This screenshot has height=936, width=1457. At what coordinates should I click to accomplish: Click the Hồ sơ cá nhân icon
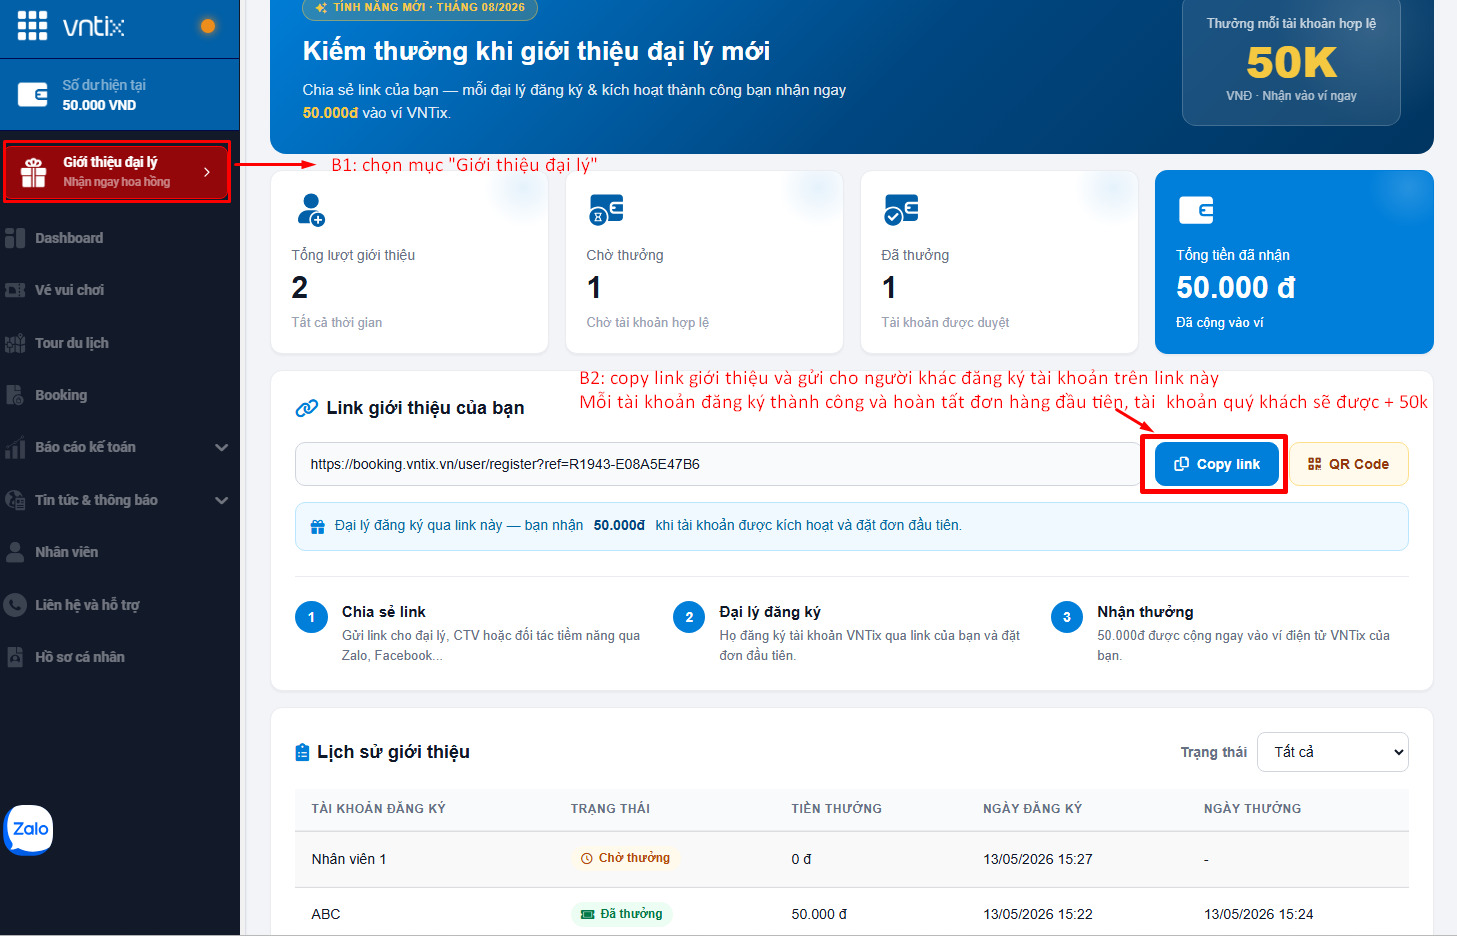click(15, 657)
